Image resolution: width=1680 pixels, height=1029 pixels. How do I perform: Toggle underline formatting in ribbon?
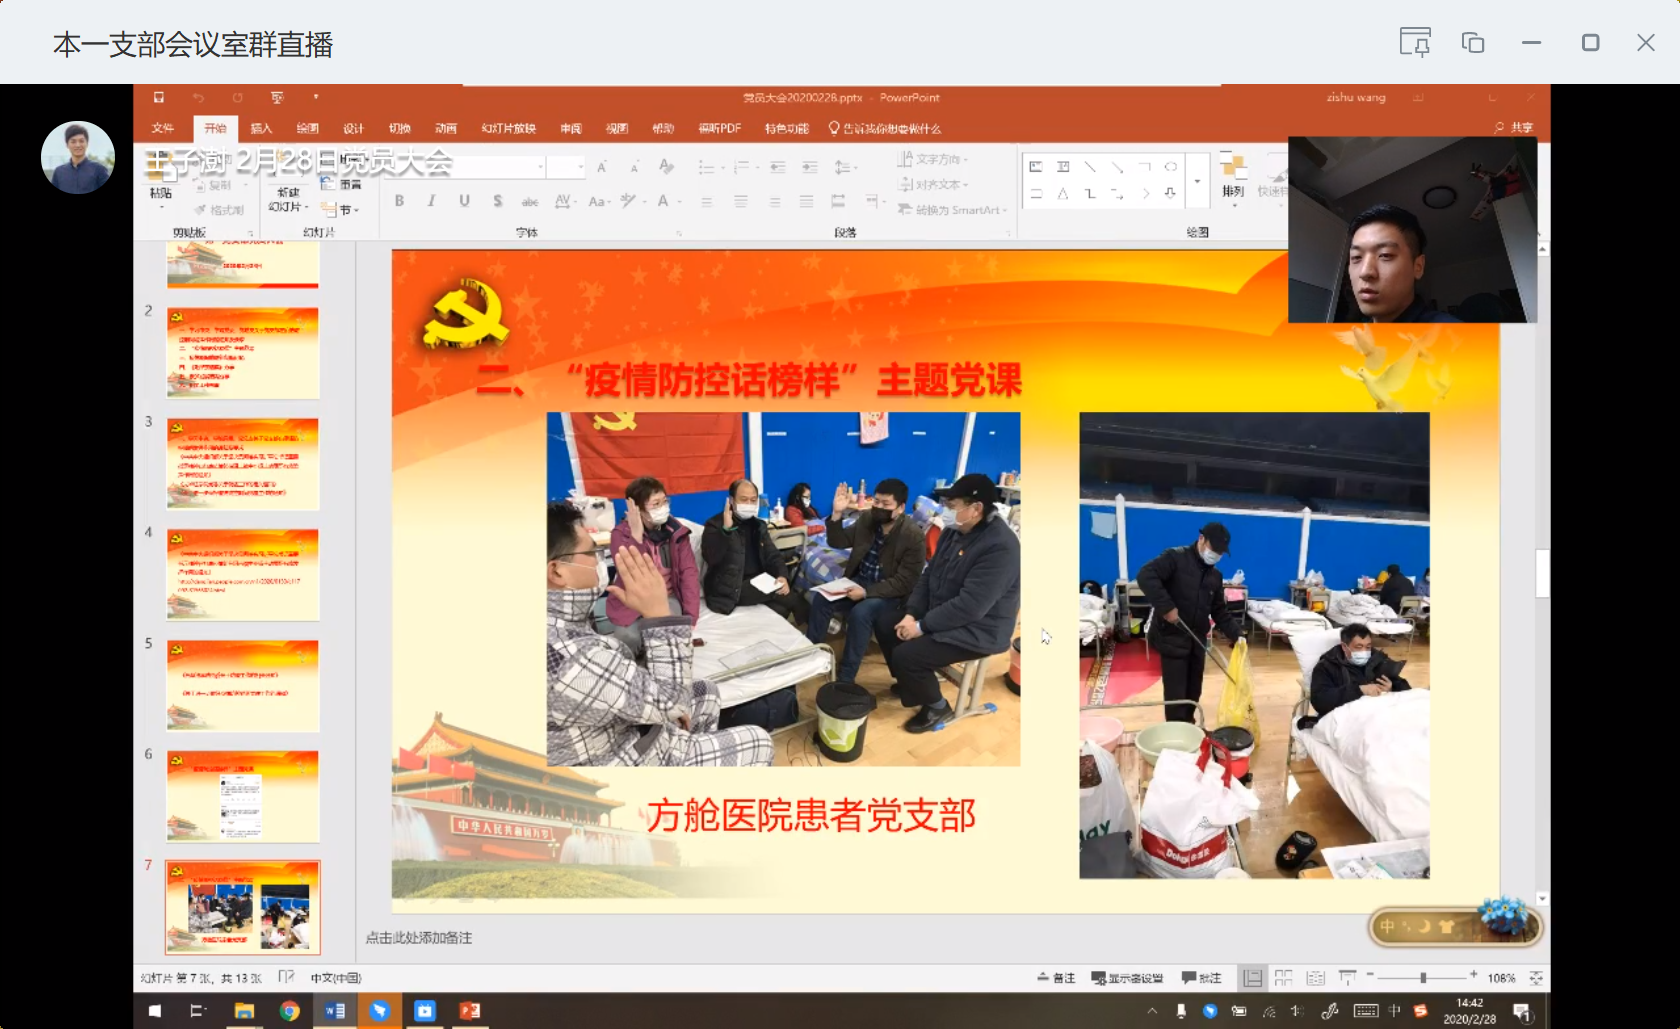pos(464,201)
